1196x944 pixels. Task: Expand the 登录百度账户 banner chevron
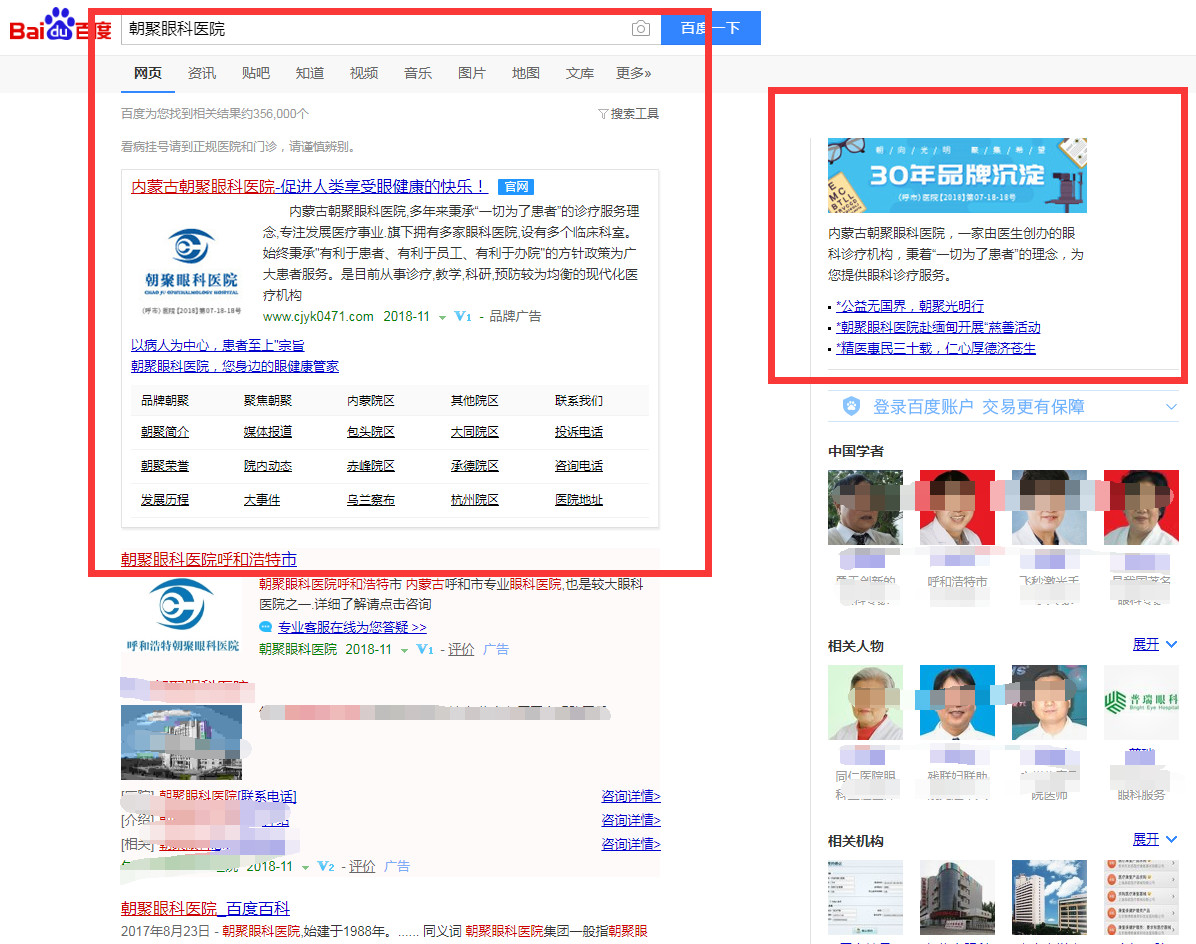[x=1172, y=407]
